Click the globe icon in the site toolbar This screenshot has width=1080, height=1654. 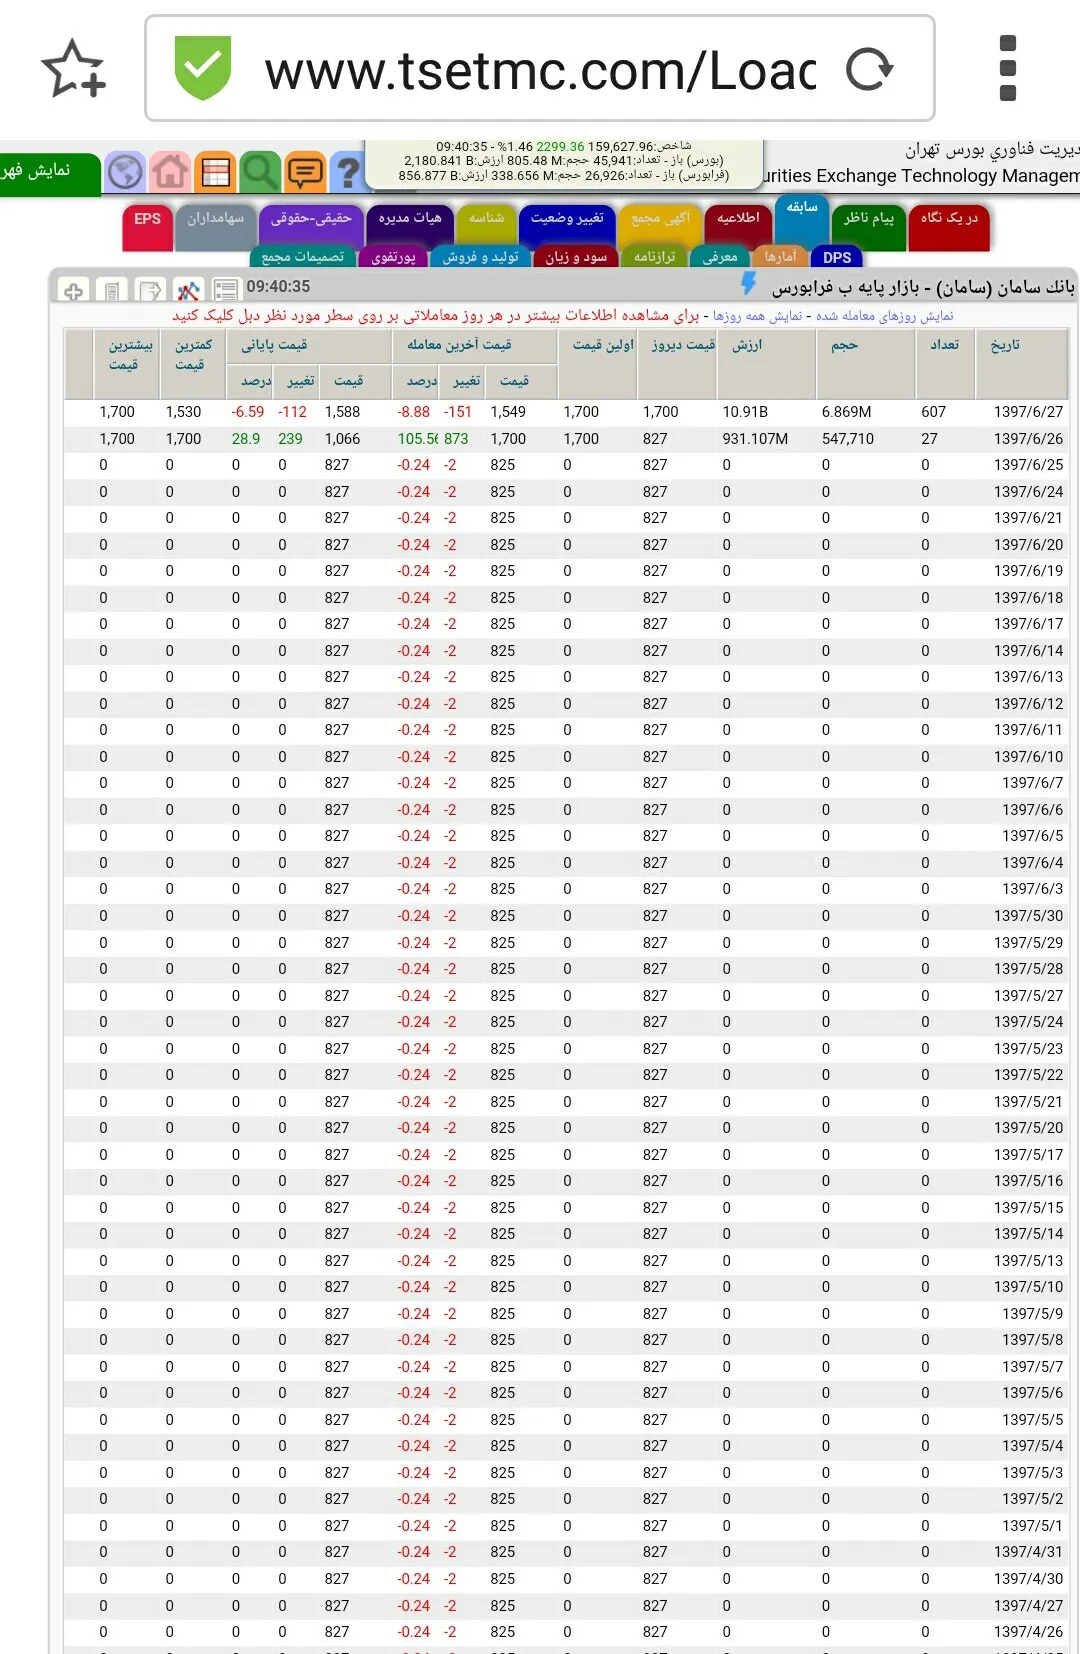tap(125, 172)
